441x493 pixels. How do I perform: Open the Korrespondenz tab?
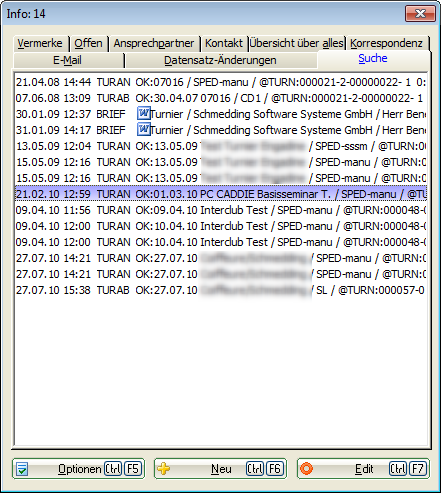coord(386,43)
